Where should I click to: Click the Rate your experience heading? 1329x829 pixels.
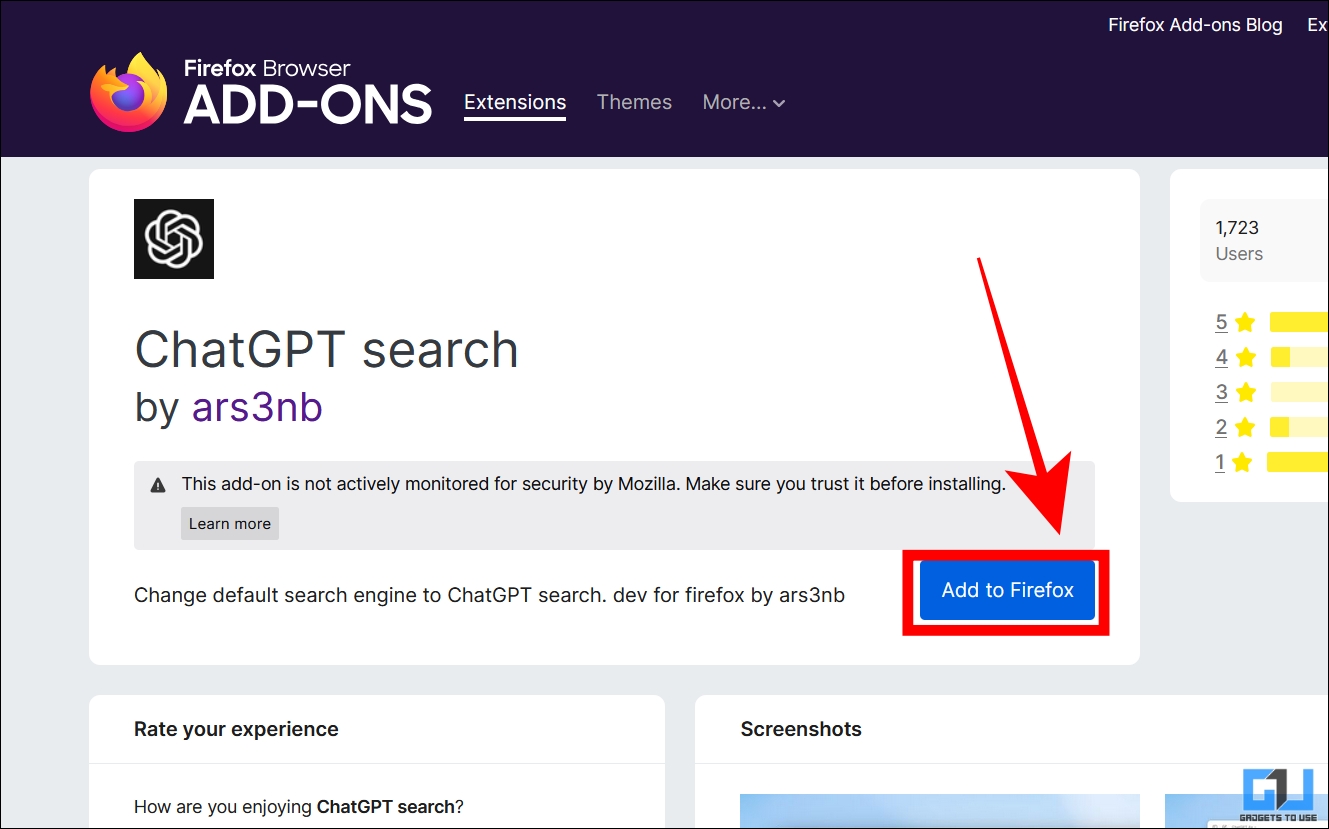[236, 729]
